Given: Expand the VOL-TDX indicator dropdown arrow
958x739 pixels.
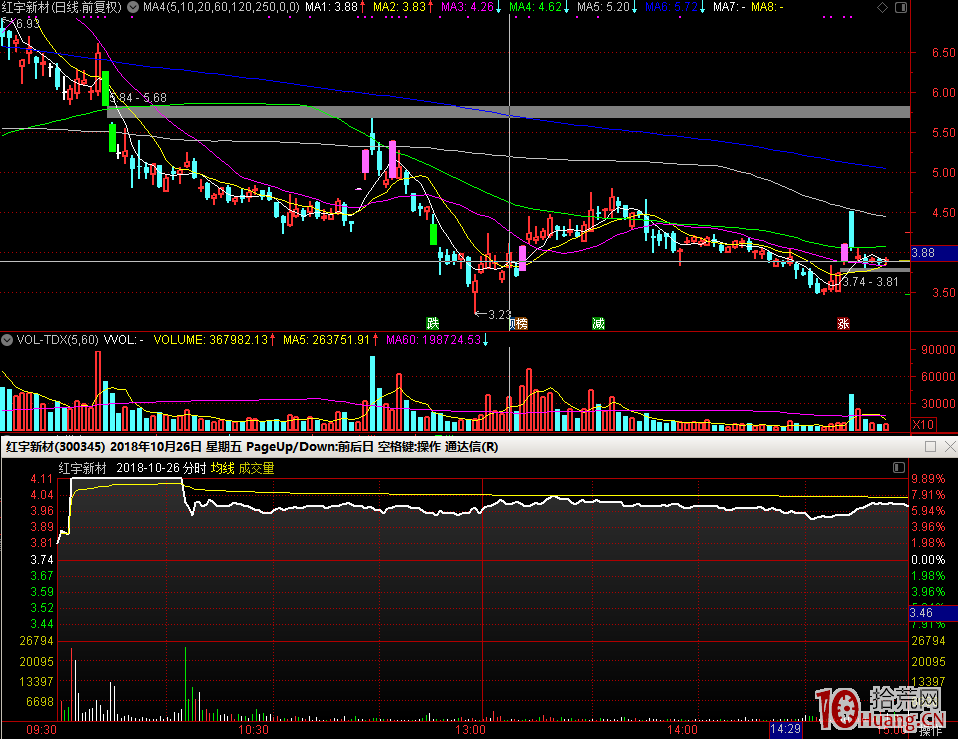Looking at the screenshot, I should tap(8, 340).
